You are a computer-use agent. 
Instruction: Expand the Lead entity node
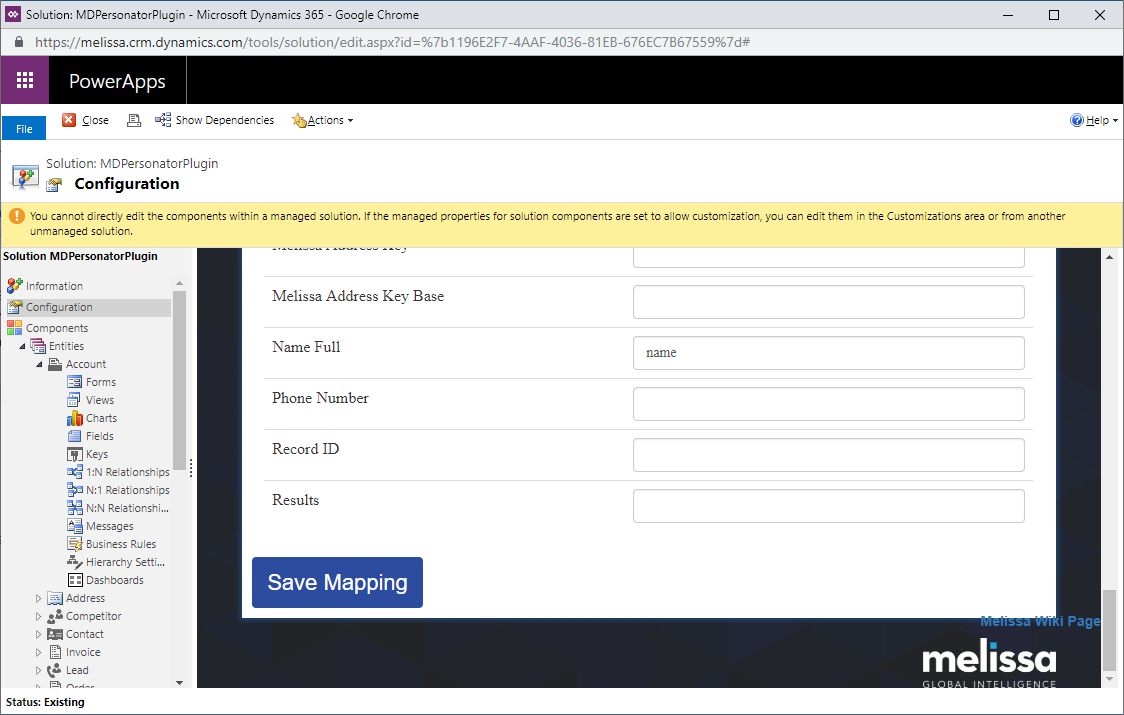click(x=39, y=670)
